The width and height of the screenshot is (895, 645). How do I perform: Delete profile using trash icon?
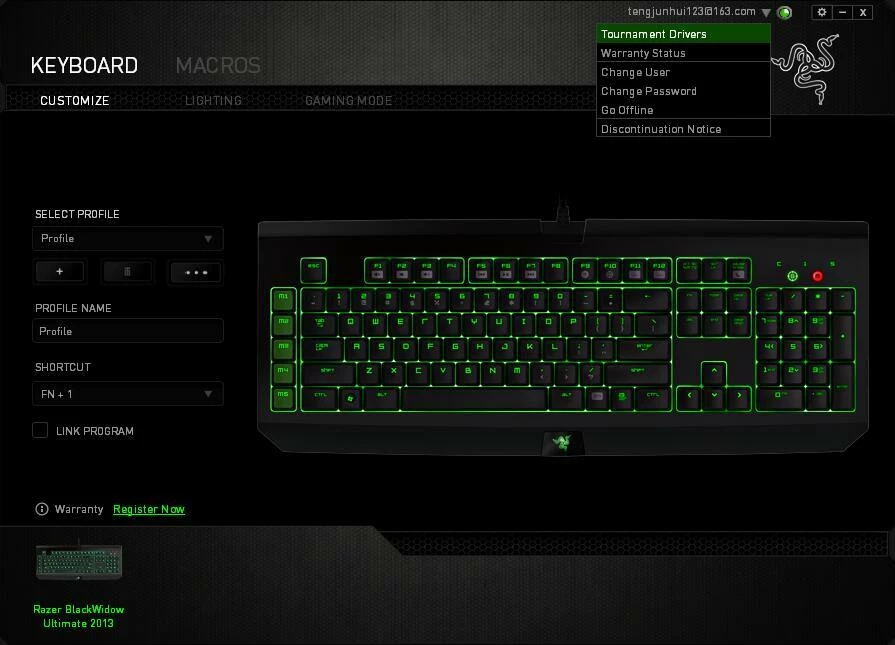point(127,272)
